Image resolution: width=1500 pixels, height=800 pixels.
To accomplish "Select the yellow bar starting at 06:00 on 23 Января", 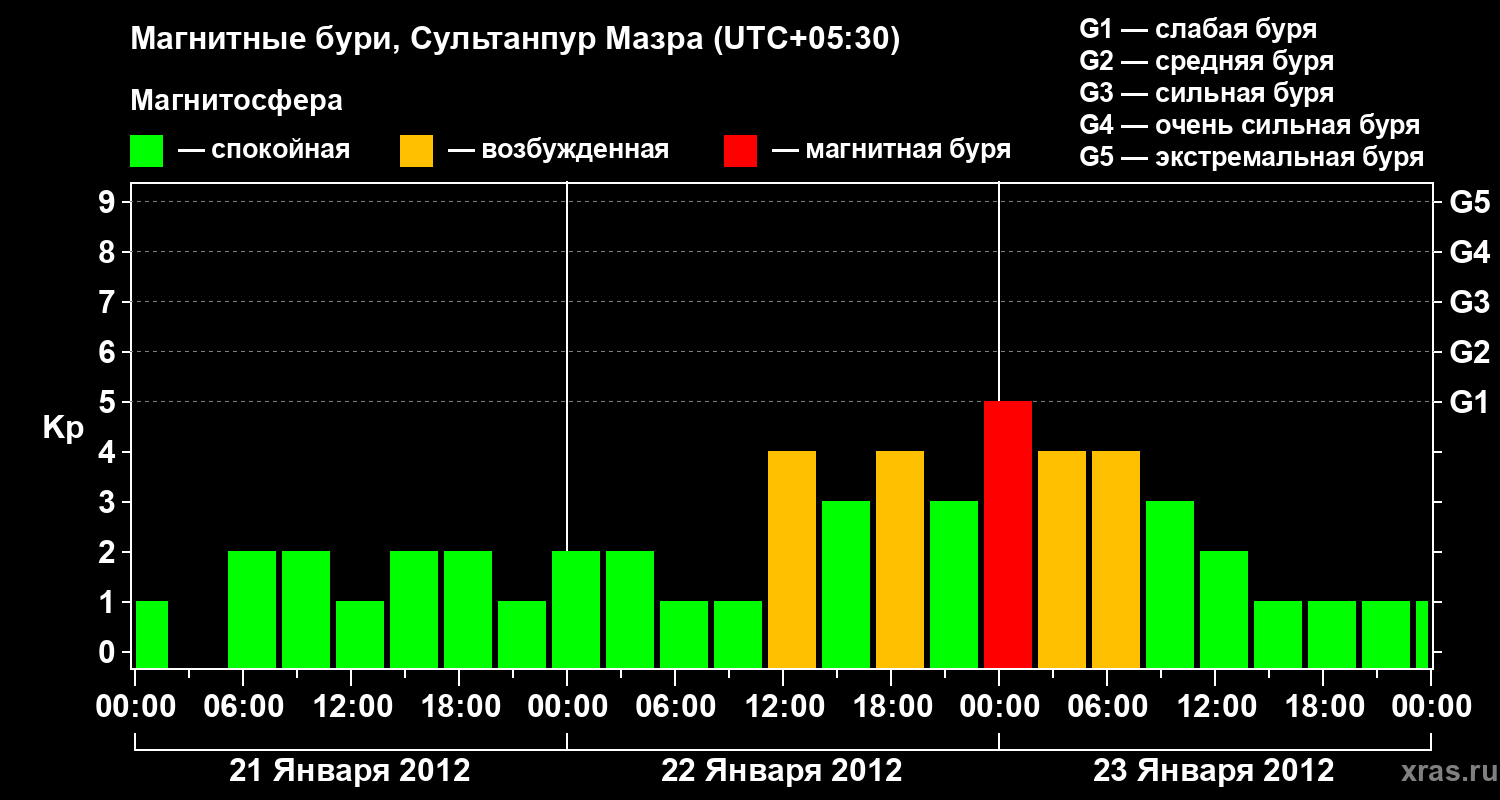I will 1116,559.
